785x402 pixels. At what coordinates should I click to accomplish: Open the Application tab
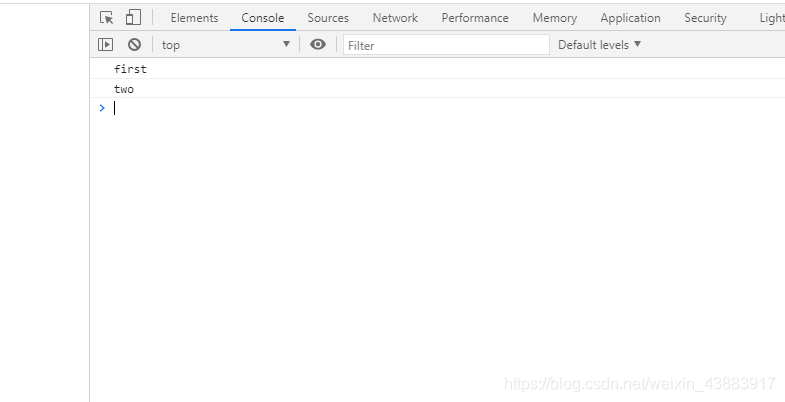630,18
